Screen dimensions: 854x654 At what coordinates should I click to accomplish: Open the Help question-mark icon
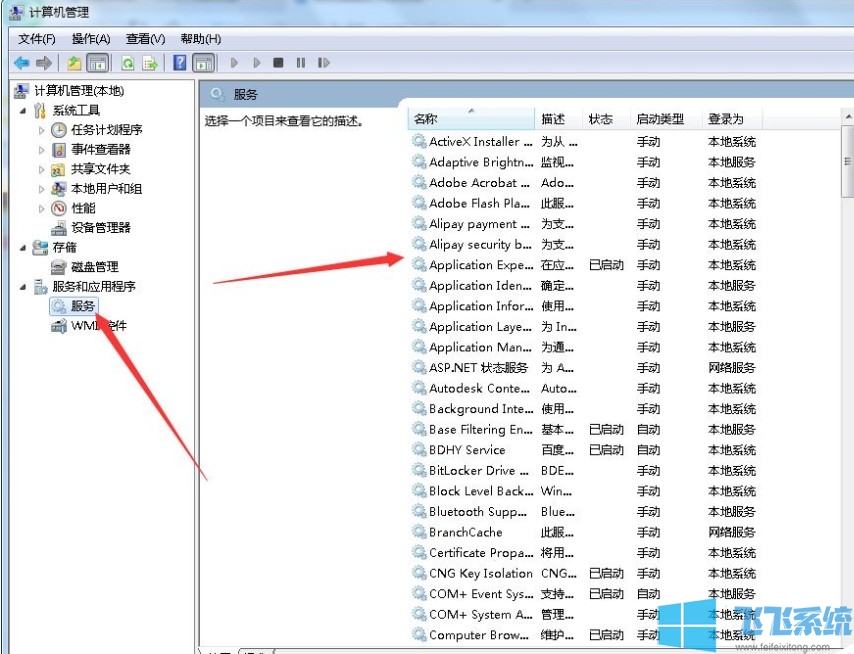(181, 62)
